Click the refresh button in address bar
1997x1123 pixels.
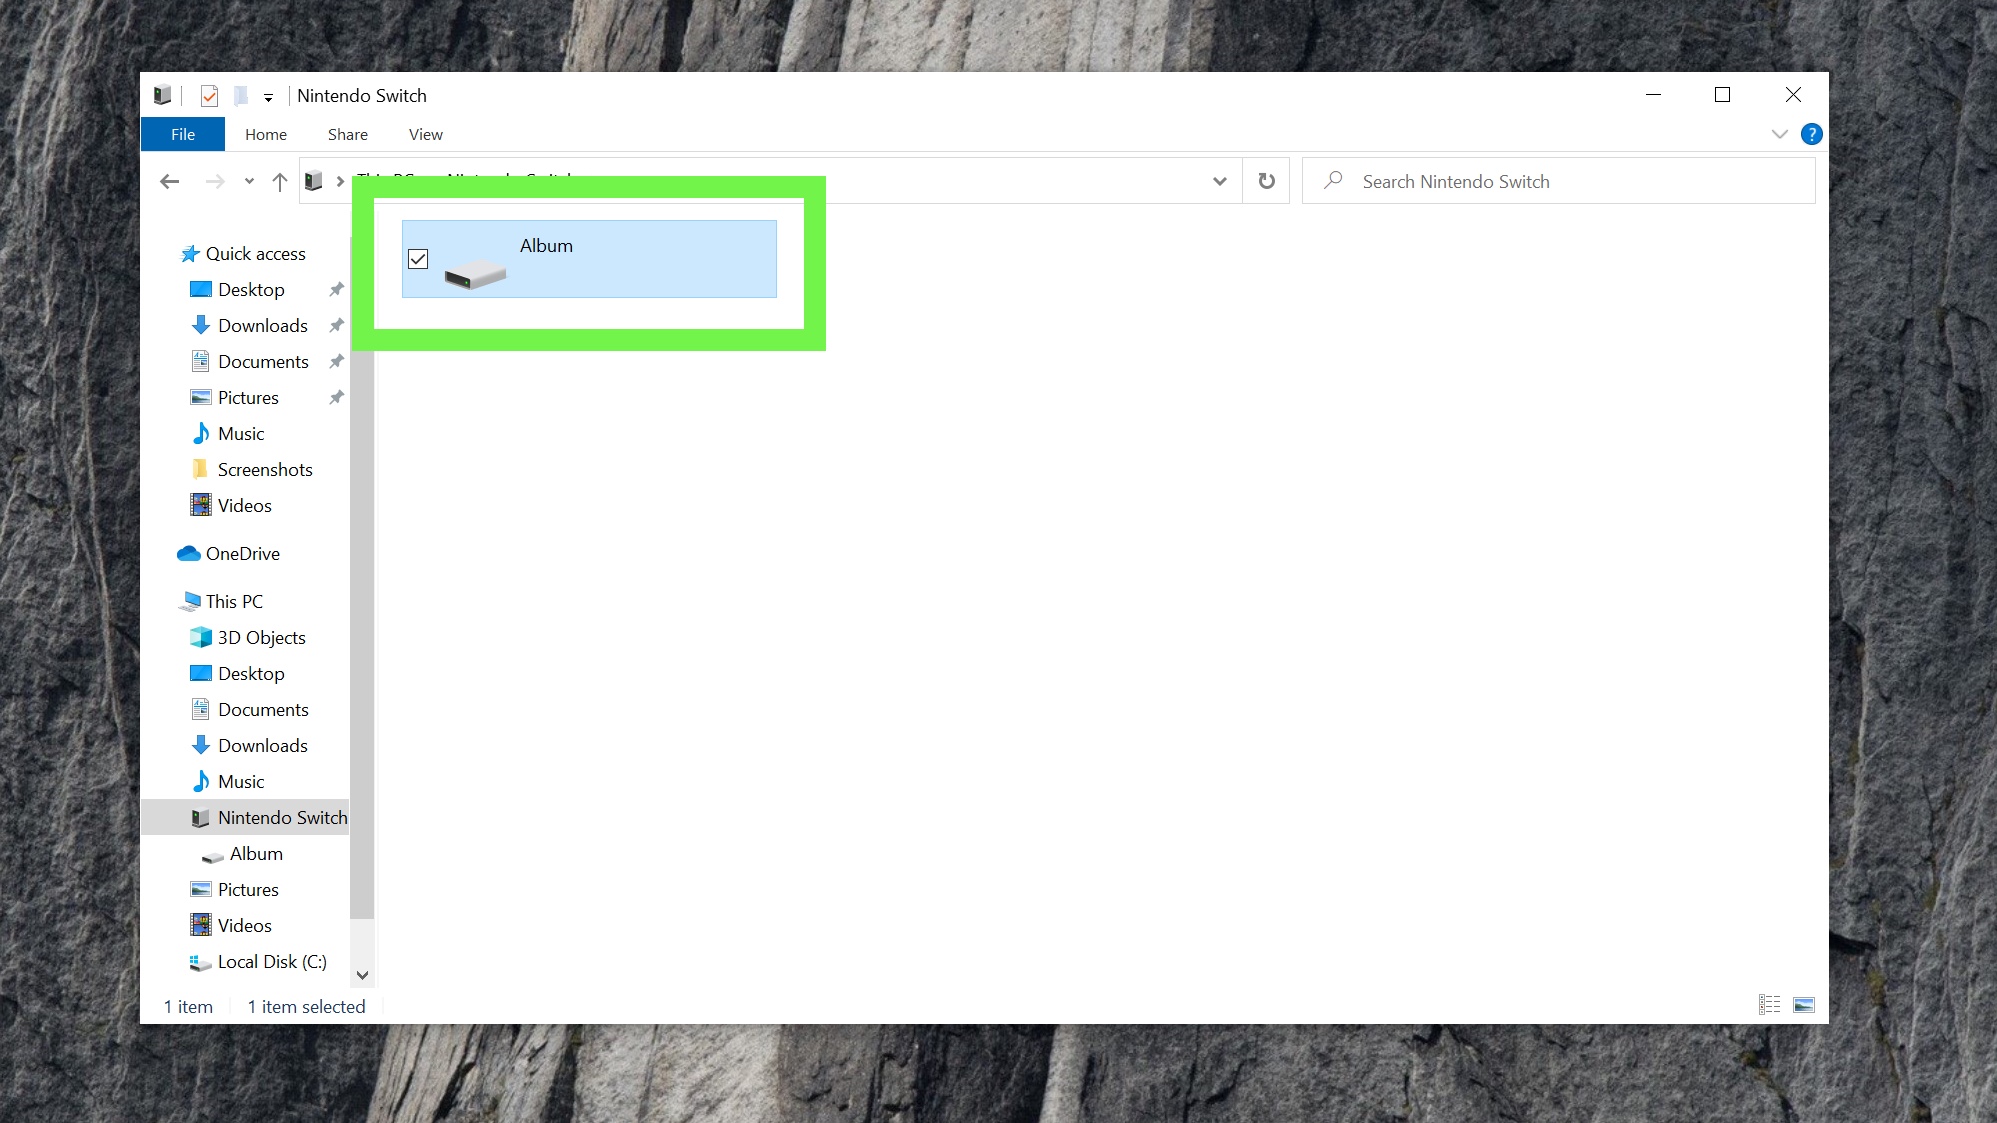click(1266, 181)
